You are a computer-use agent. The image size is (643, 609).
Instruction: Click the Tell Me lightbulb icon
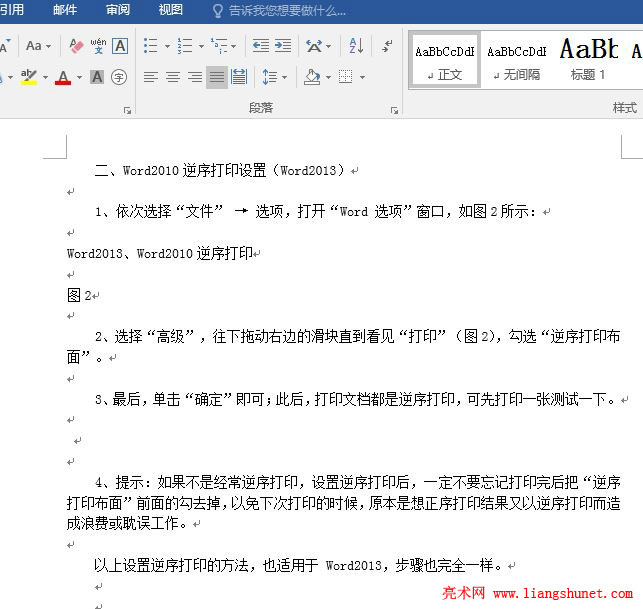pyautogui.click(x=218, y=11)
